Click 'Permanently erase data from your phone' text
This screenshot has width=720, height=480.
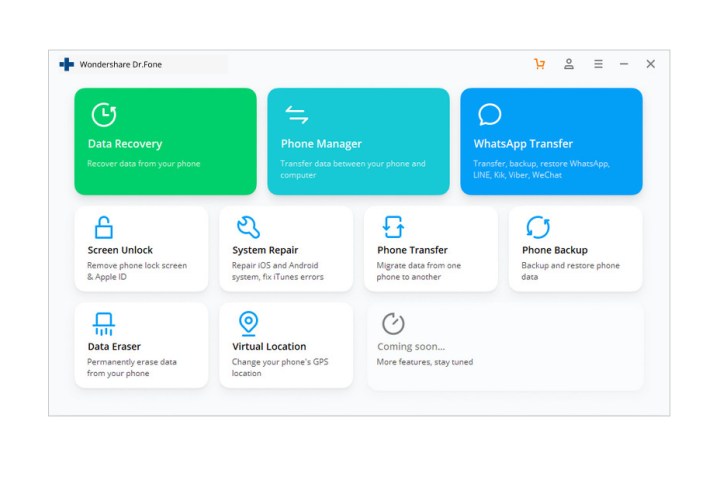(x=132, y=367)
